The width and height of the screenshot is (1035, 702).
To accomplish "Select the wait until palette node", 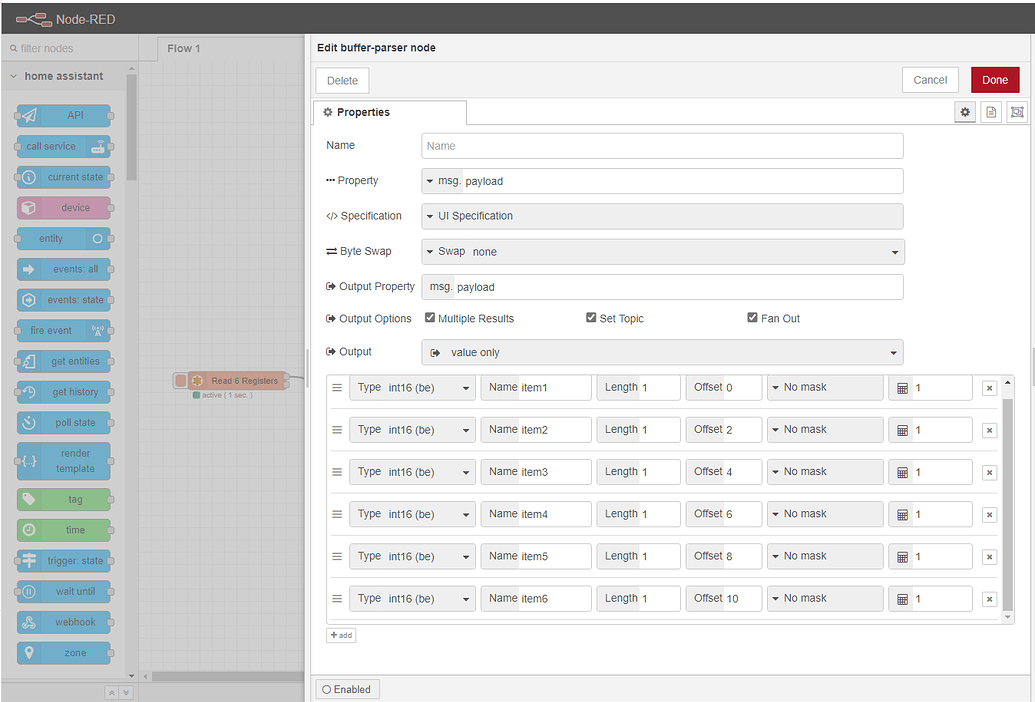I will click(64, 591).
